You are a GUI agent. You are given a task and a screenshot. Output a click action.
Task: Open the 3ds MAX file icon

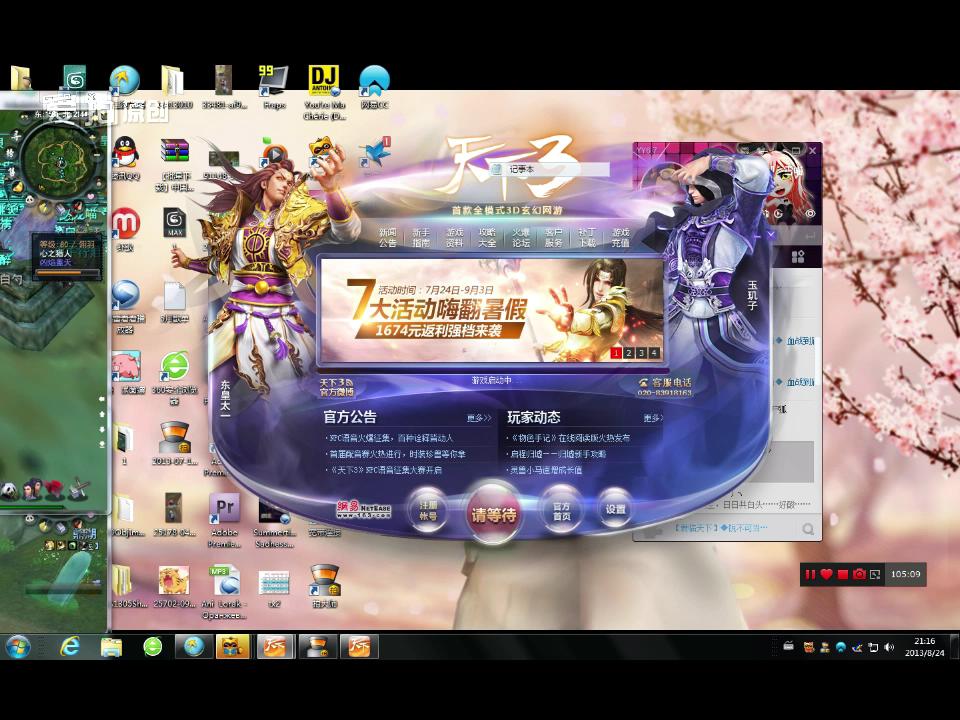coord(174,223)
